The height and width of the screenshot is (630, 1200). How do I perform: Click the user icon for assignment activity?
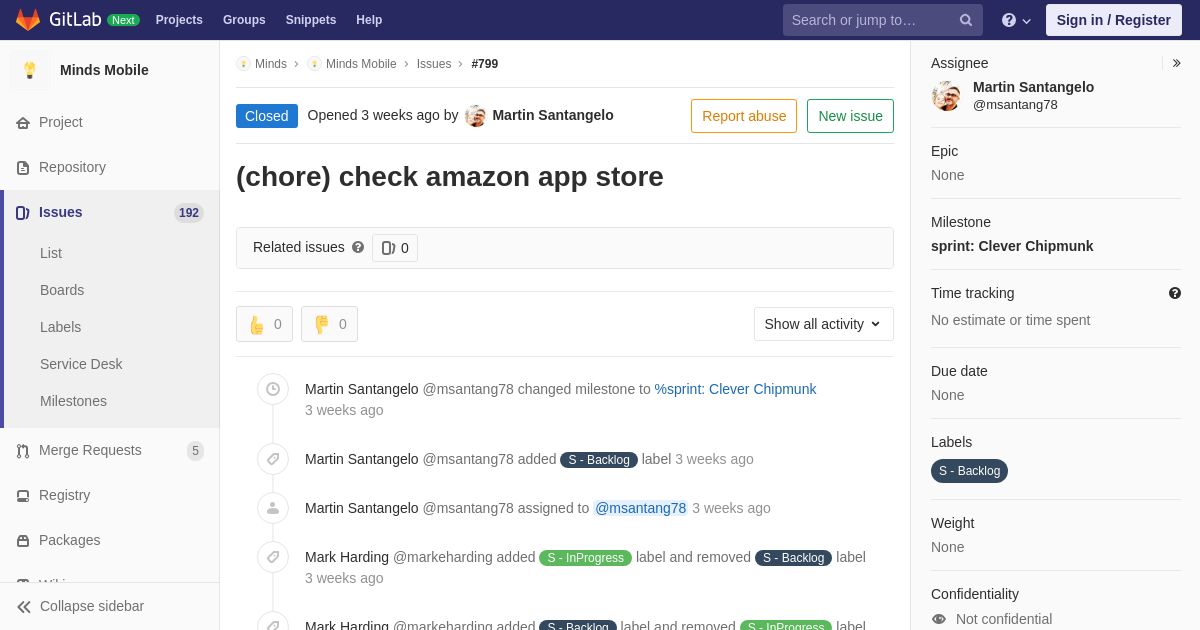coord(273,508)
